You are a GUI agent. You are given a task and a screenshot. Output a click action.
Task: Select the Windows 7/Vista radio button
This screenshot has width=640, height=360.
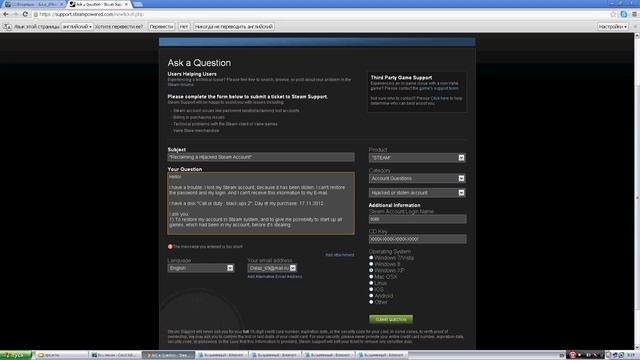click(371, 258)
